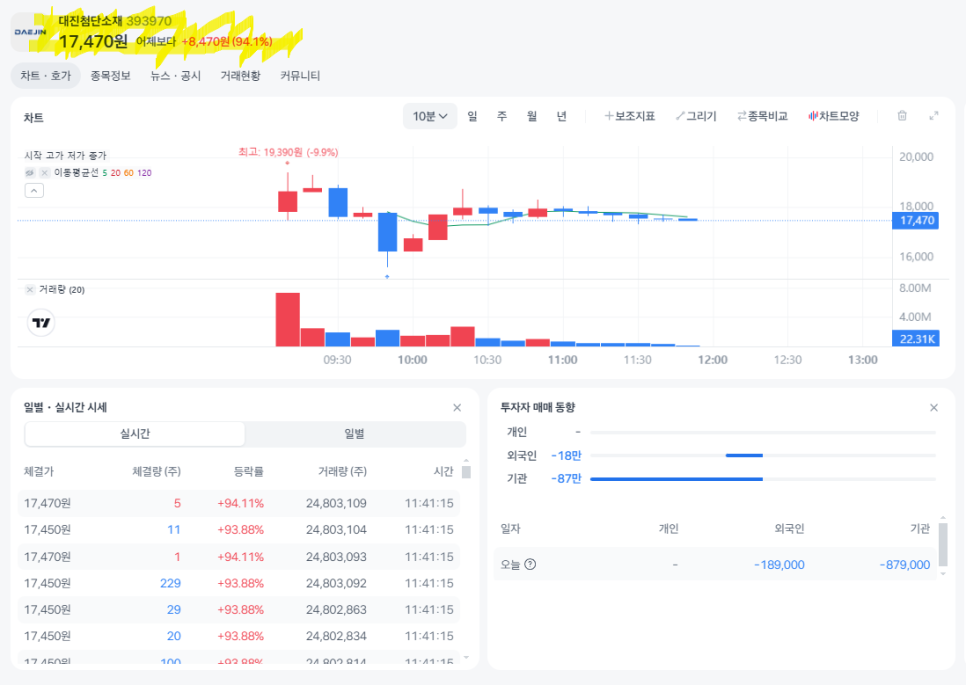Click the help icon next to 오늘

tap(530, 564)
